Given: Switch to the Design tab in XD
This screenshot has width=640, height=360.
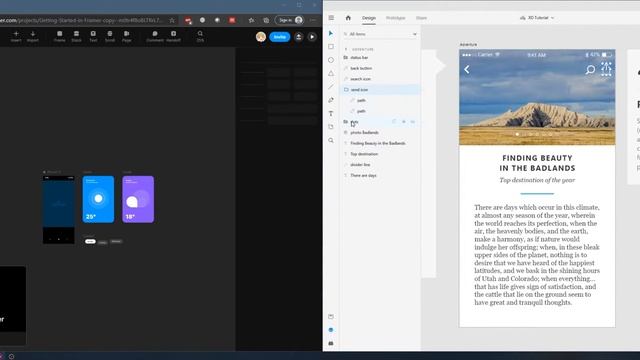Looking at the screenshot, I should coord(369,18).
